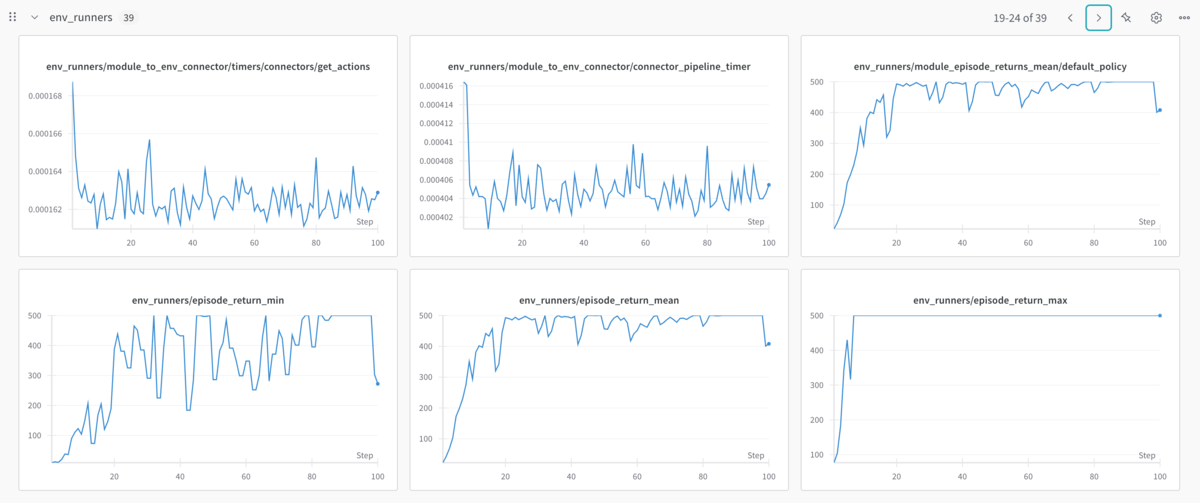Select the connector_pipeline_timer chart title
1200x503 pixels.
pyautogui.click(x=599, y=66)
